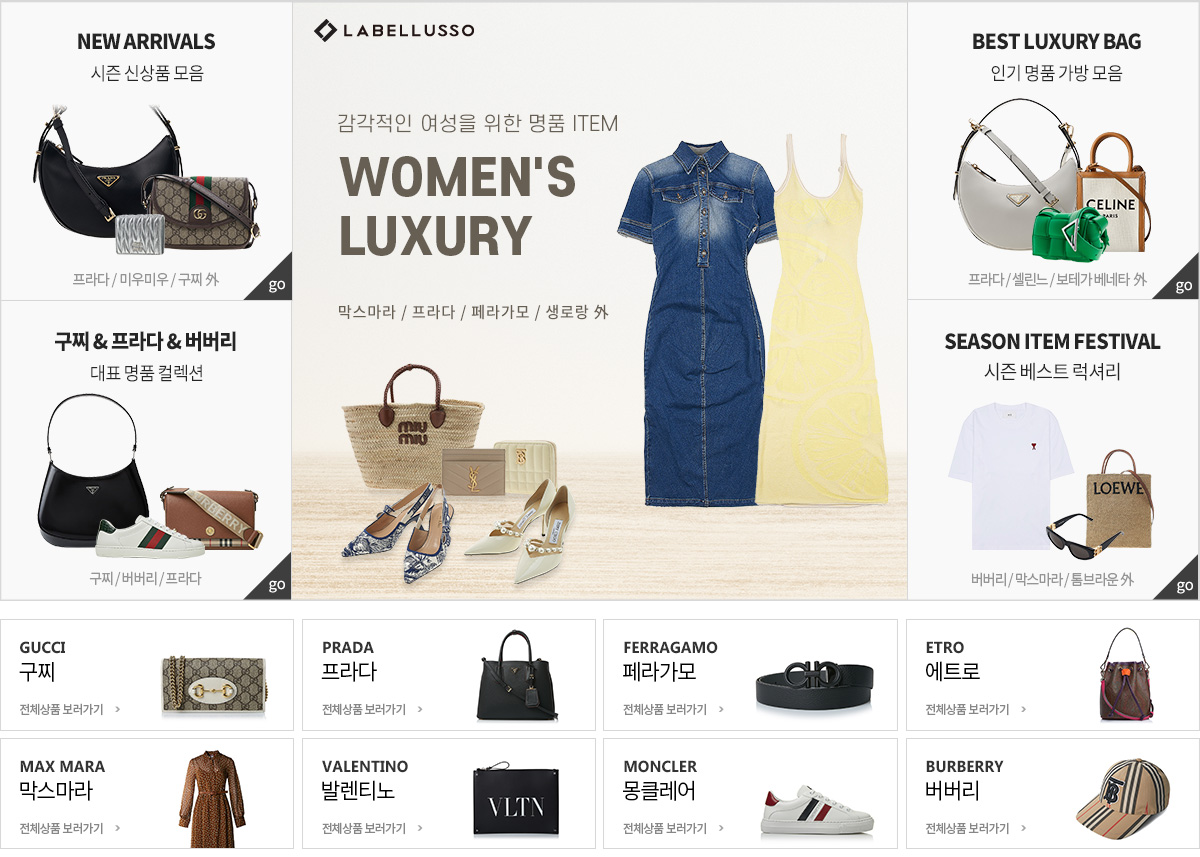Select the BURBERRY 버버리 brand tile
The height and width of the screenshot is (857, 1200).
1052,794
